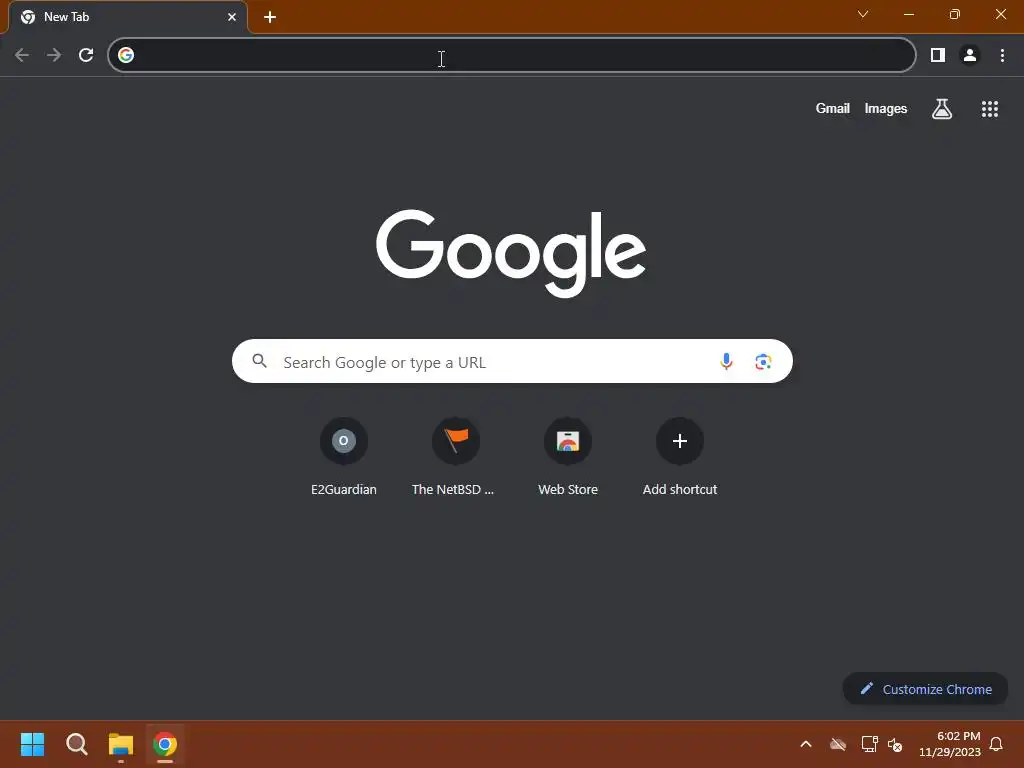Close the New Tab tab
Screen dimensions: 1024x768
(x=232, y=17)
